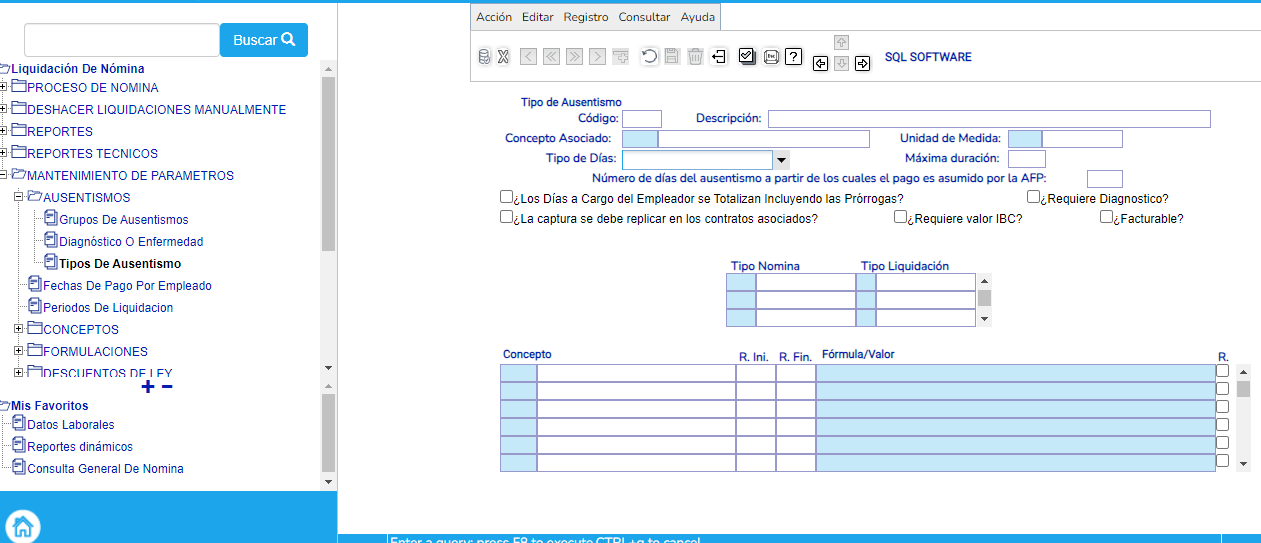Open Grupos De Ausentismos tree item
This screenshot has height=543, width=1261.
[123, 219]
